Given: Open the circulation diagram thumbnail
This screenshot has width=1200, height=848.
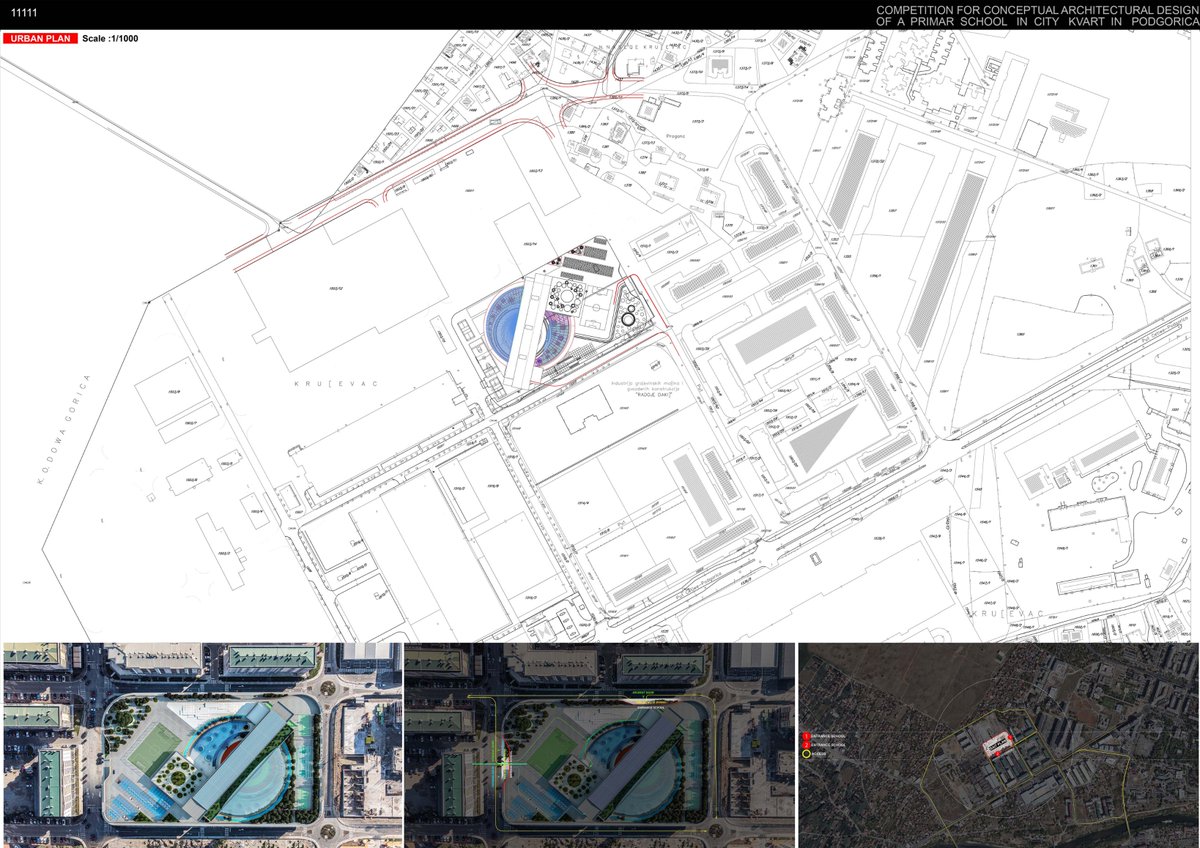Looking at the screenshot, I should [599, 744].
